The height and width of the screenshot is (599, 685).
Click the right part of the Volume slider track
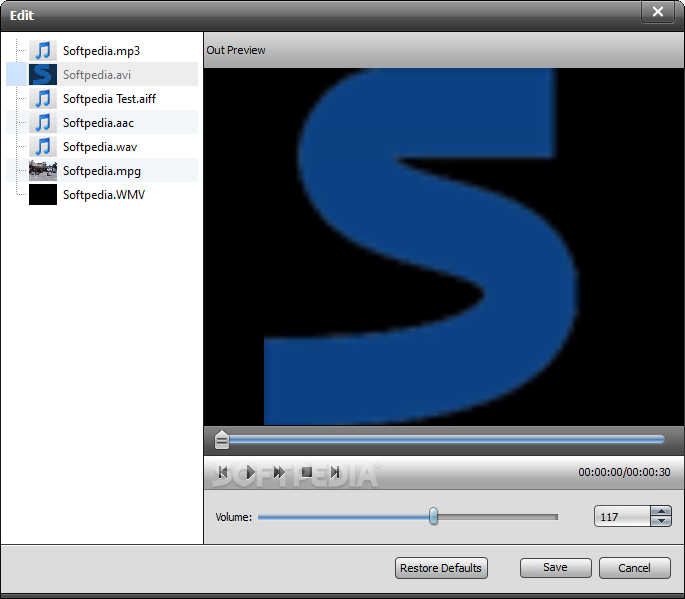[498, 517]
